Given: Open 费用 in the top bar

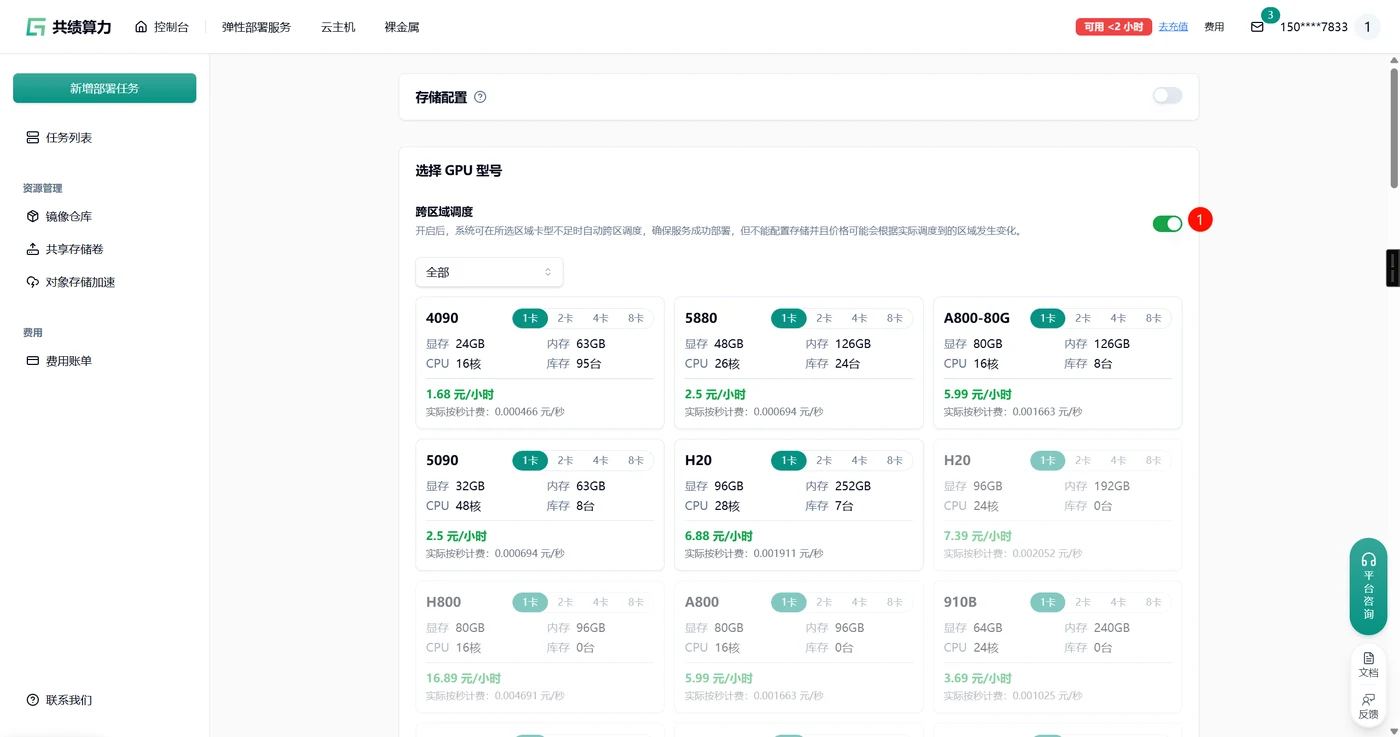Looking at the screenshot, I should click(1214, 27).
